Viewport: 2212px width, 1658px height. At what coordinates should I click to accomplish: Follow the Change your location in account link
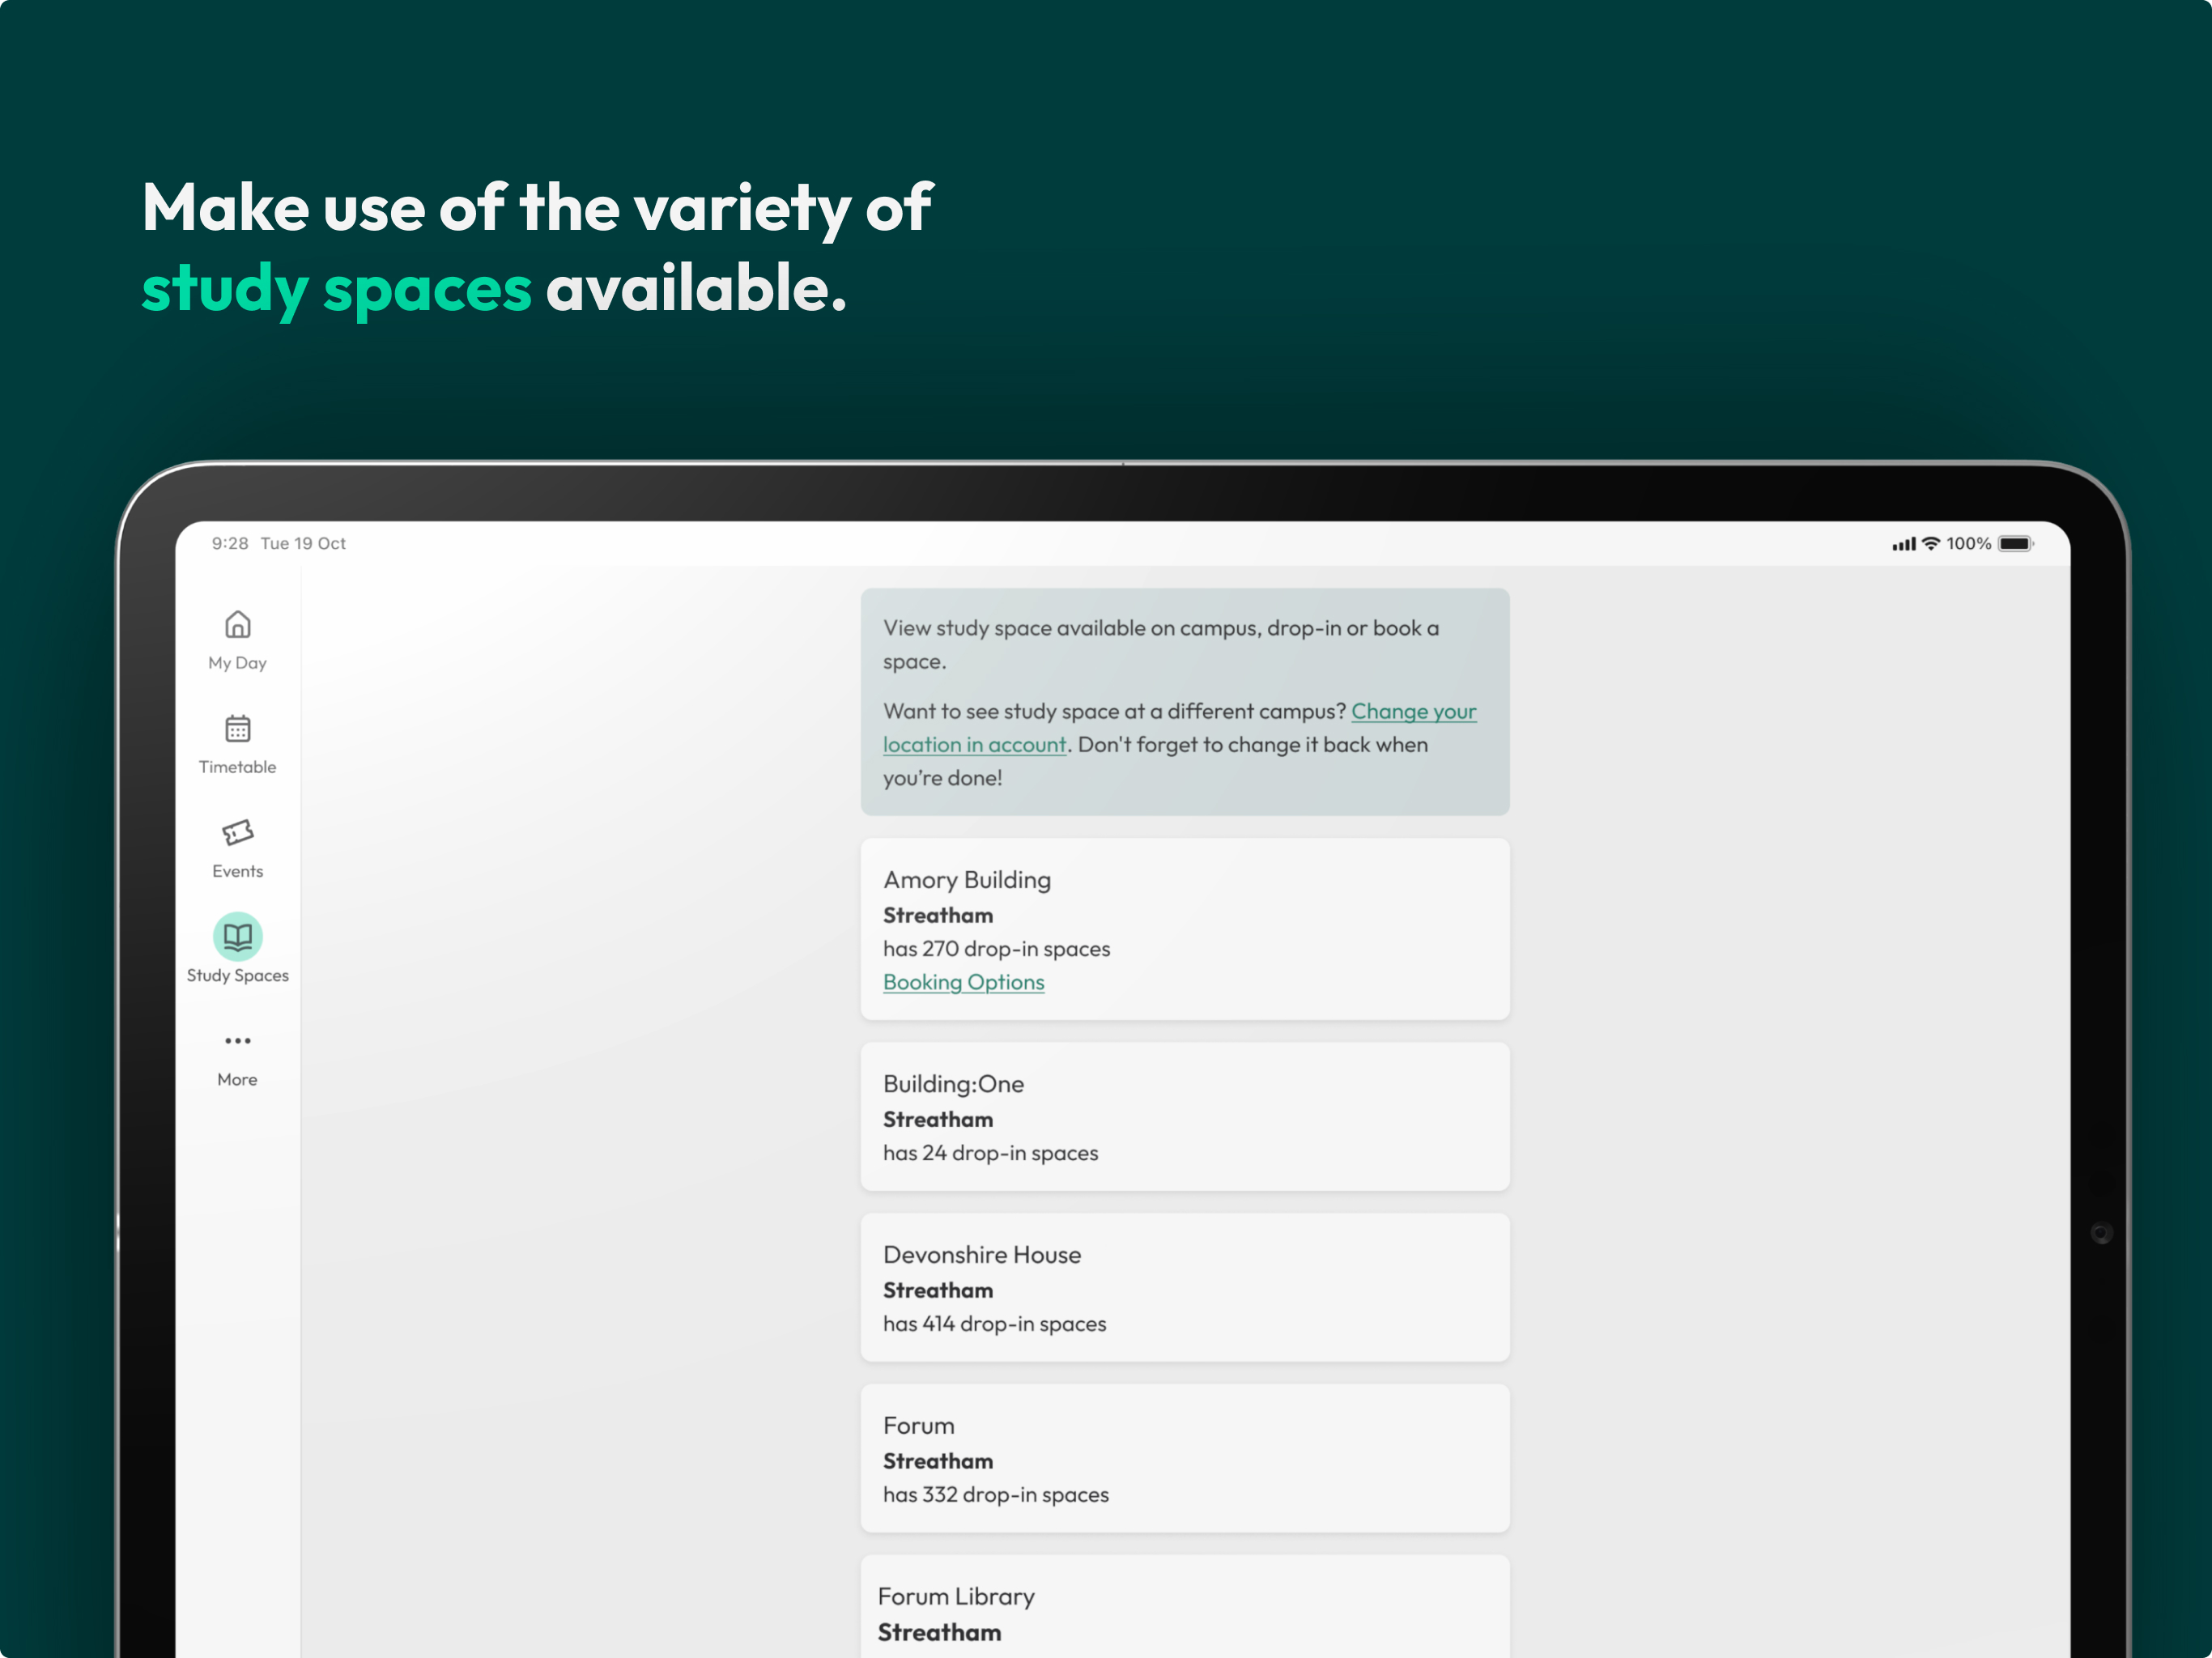tap(1180, 728)
